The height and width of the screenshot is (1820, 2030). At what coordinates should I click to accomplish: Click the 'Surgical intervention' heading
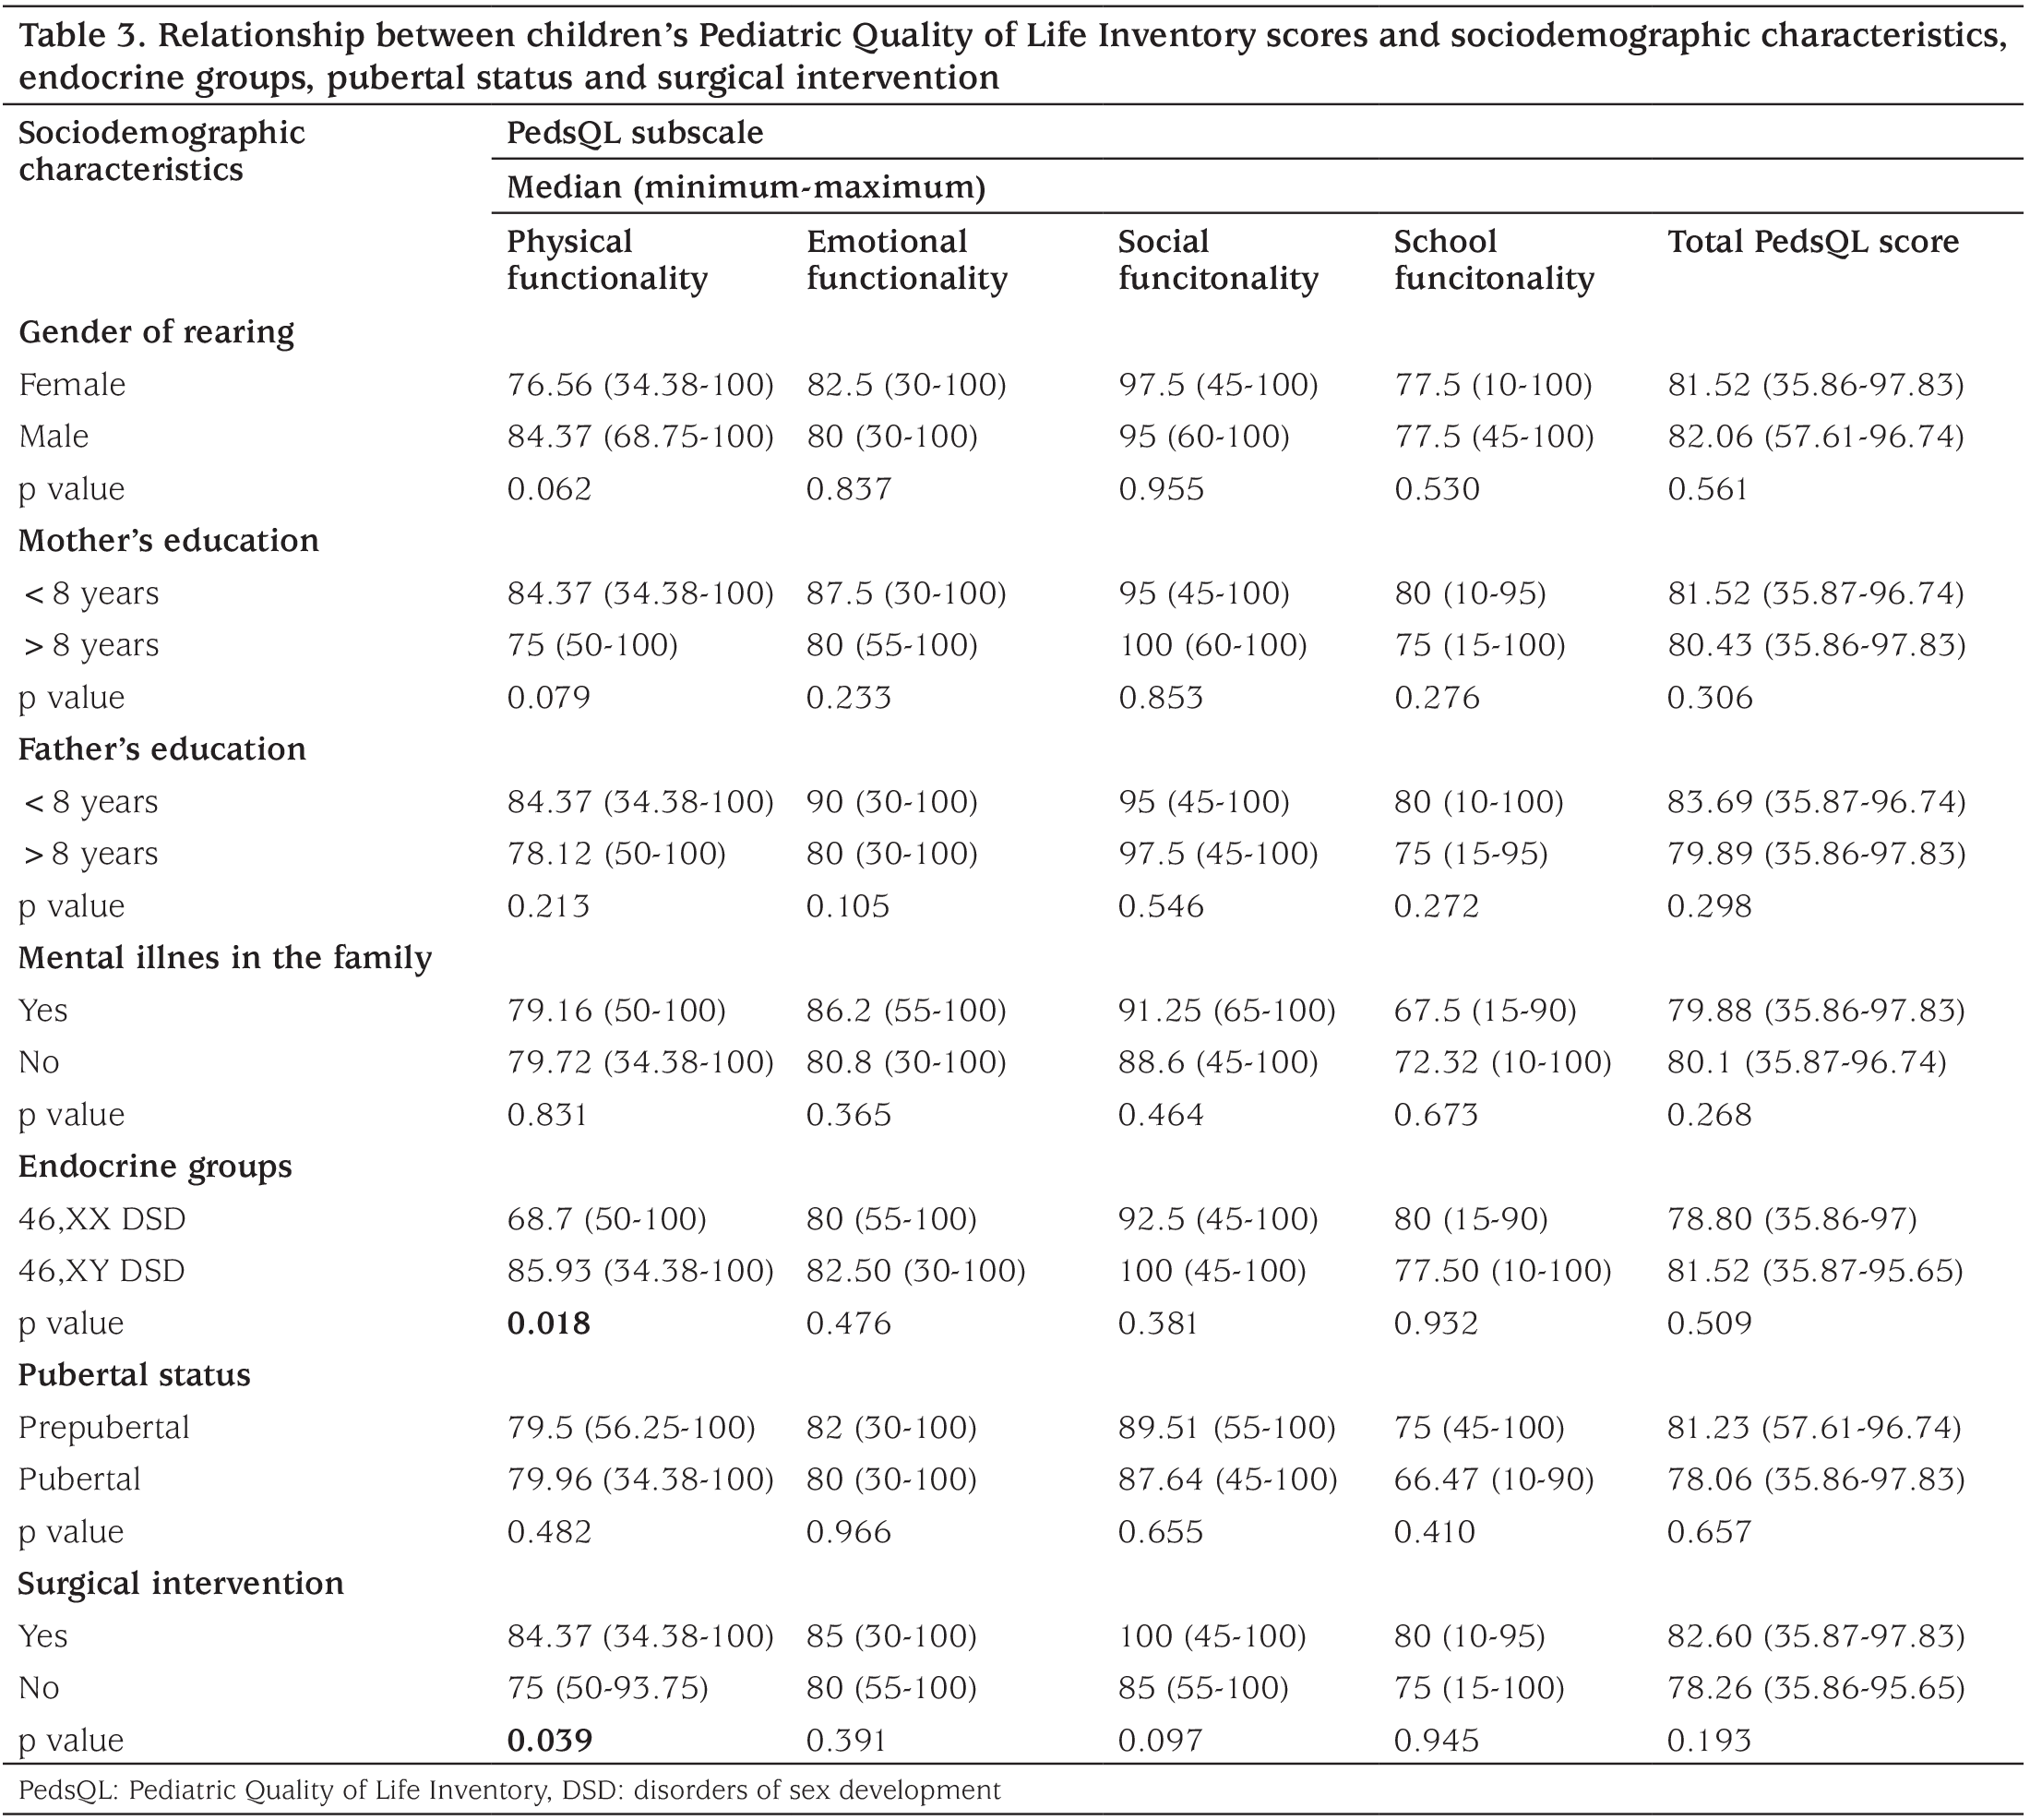181,1583
